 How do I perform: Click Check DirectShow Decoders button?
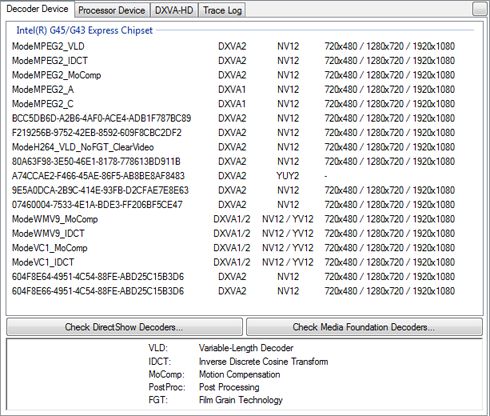(124, 327)
